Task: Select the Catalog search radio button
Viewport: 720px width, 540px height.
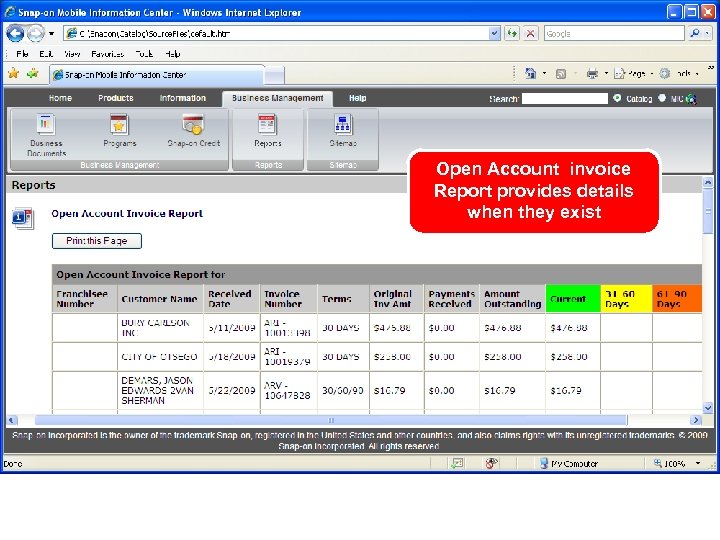Action: tap(617, 98)
